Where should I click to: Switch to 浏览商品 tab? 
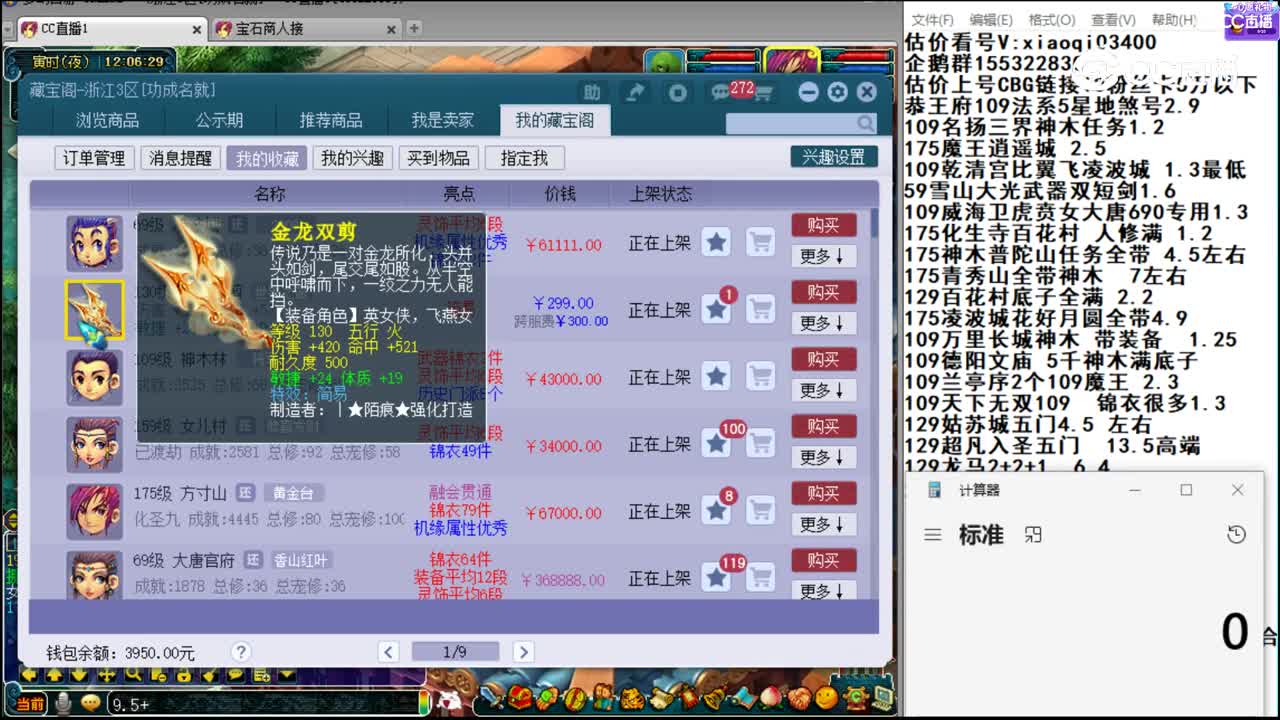click(x=107, y=121)
